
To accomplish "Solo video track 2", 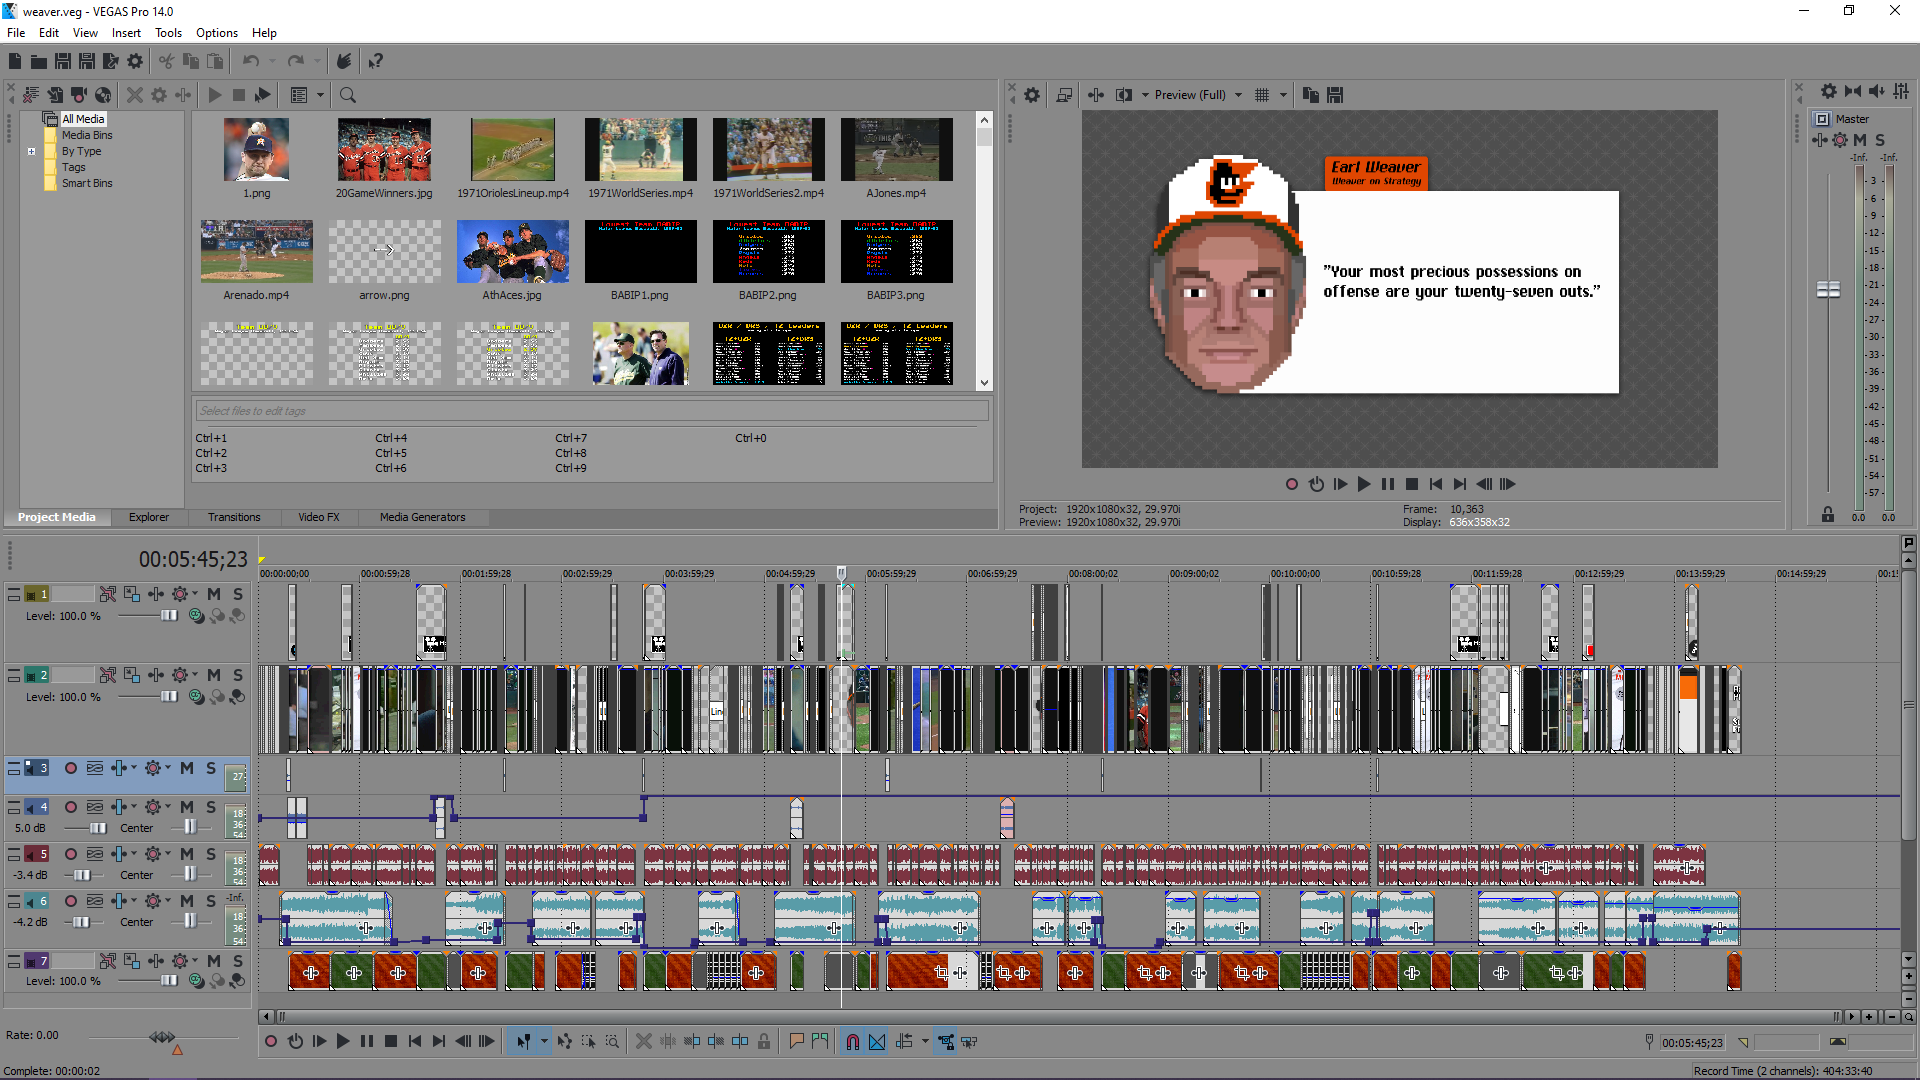I will tap(238, 676).
